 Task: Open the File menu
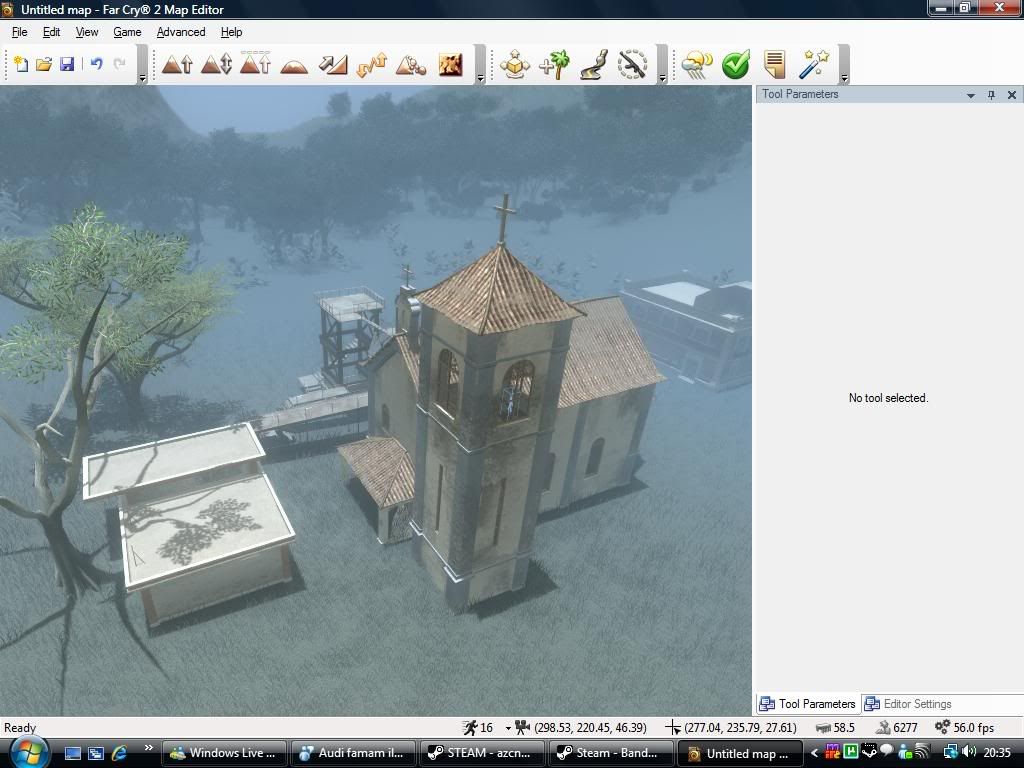click(x=20, y=32)
